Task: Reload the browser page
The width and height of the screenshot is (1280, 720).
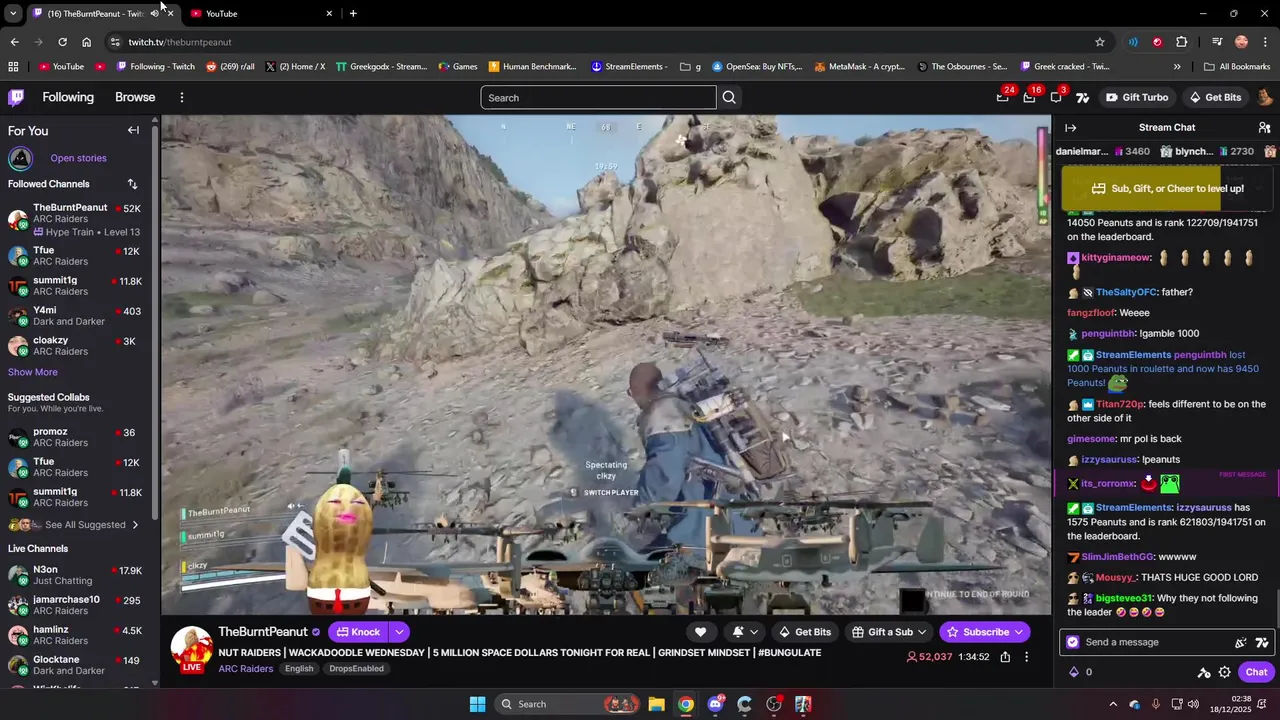Action: click(62, 42)
